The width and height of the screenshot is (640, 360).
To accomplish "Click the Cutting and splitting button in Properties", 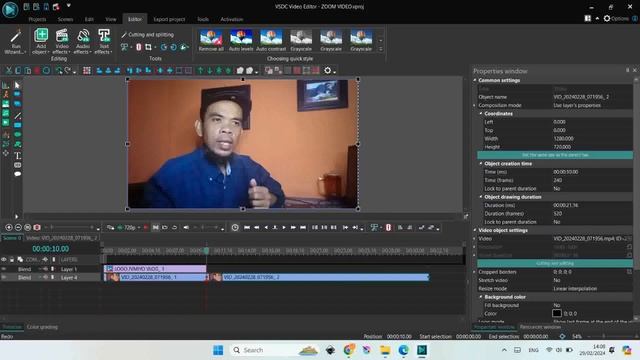I will [555, 264].
